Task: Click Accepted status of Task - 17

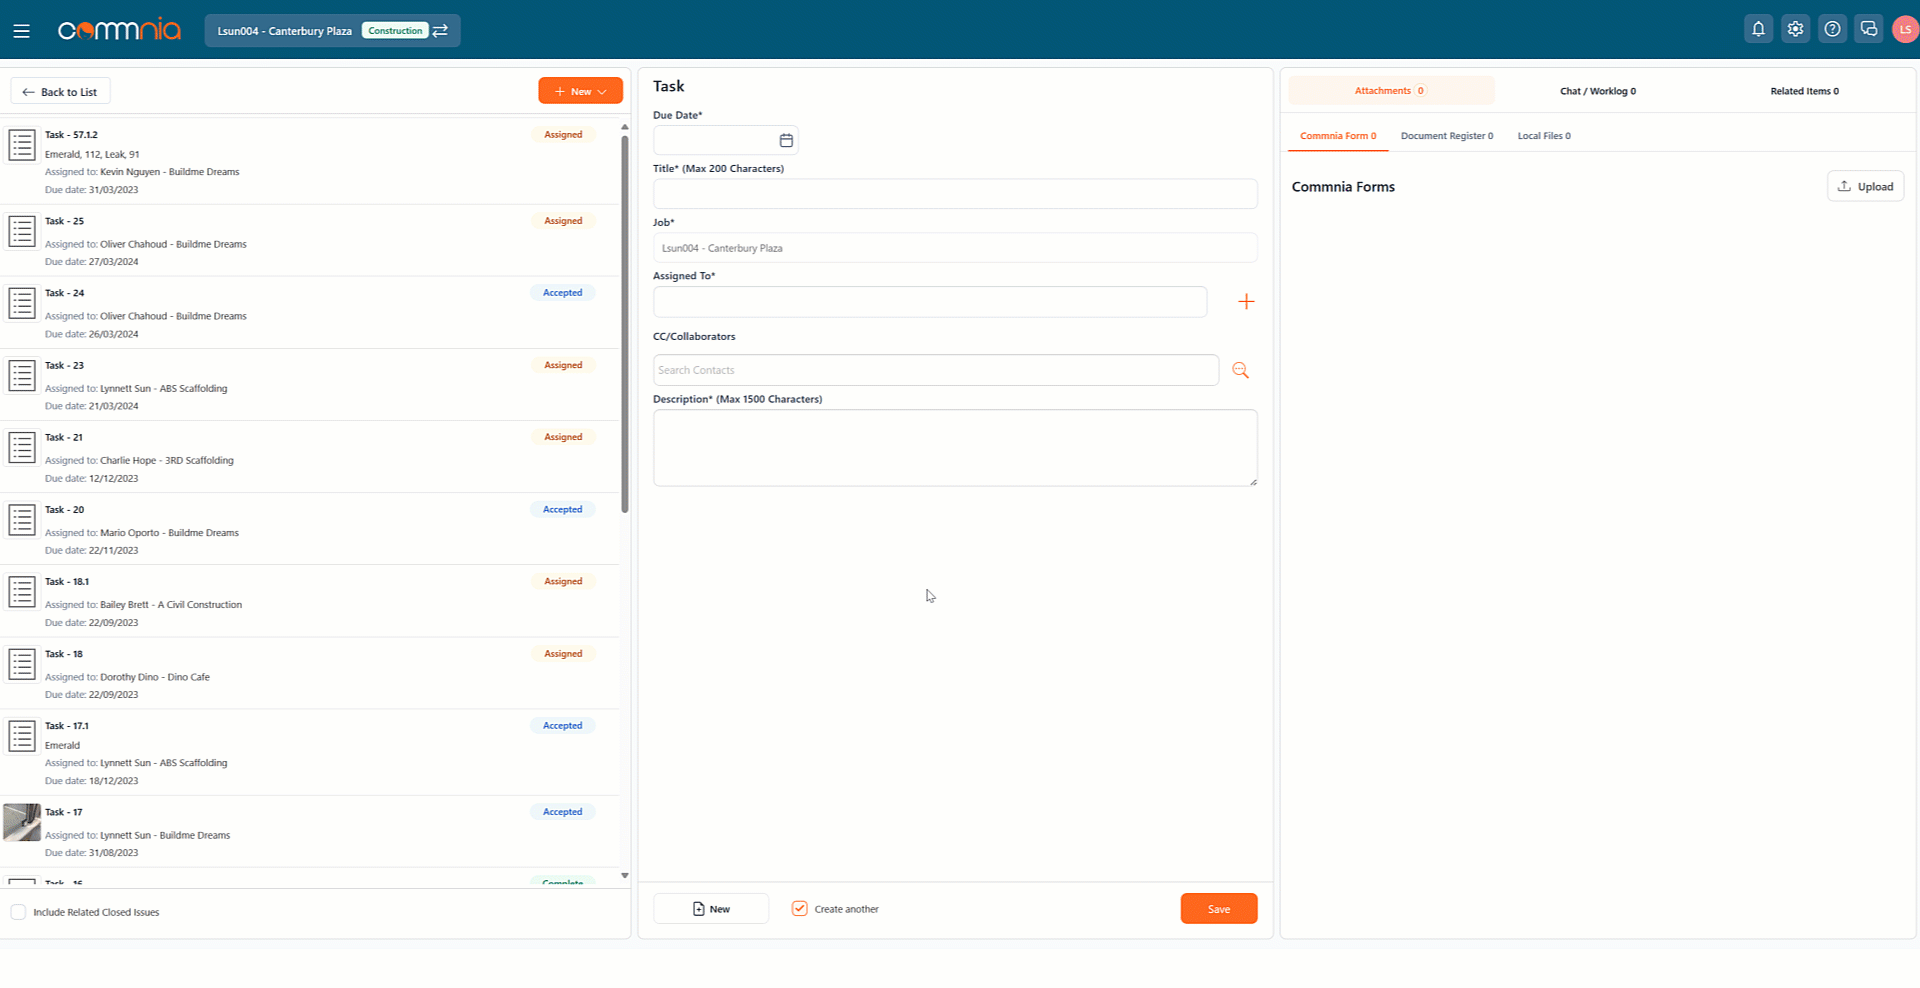Action: [x=563, y=812]
